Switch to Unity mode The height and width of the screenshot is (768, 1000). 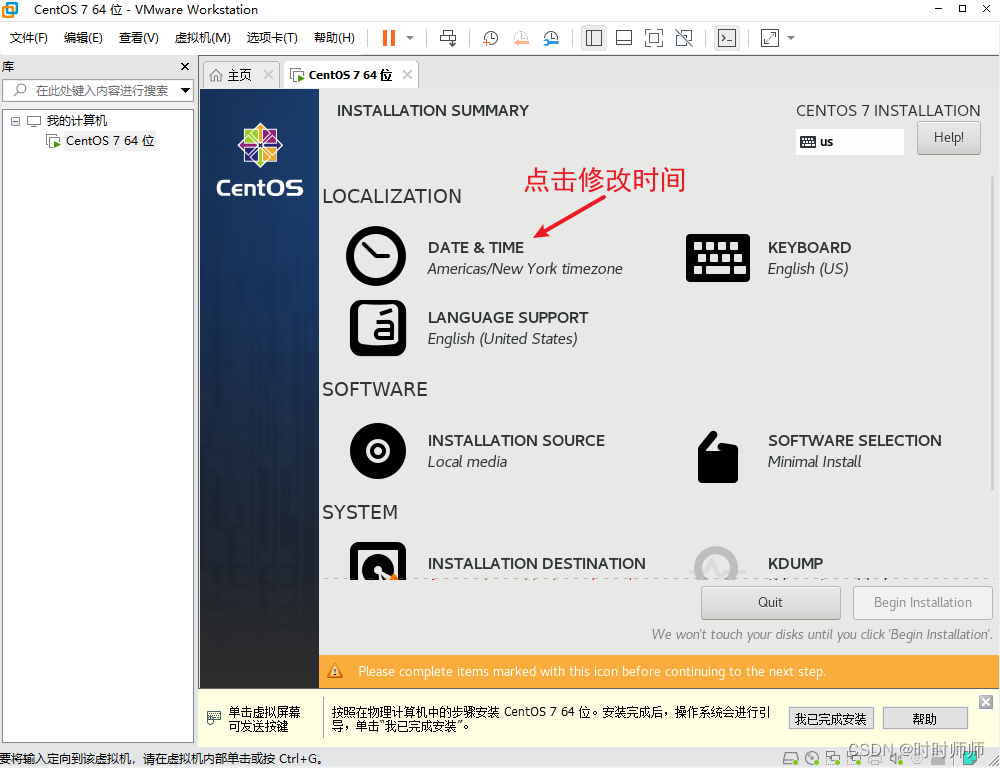click(x=684, y=38)
